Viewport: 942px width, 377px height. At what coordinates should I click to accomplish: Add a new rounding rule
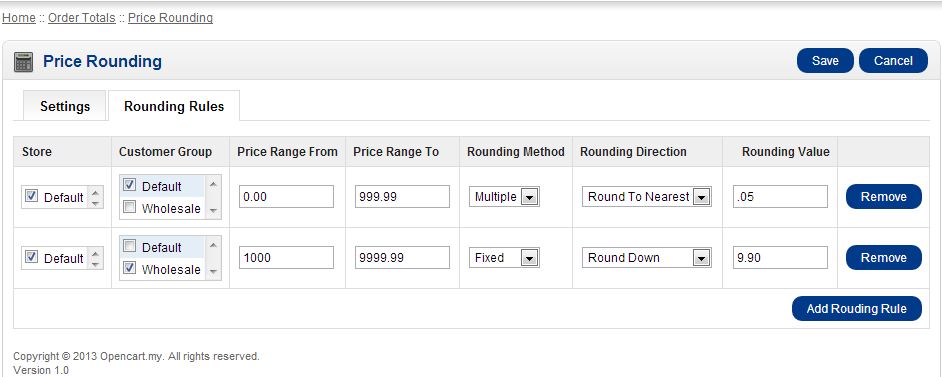[x=857, y=309]
